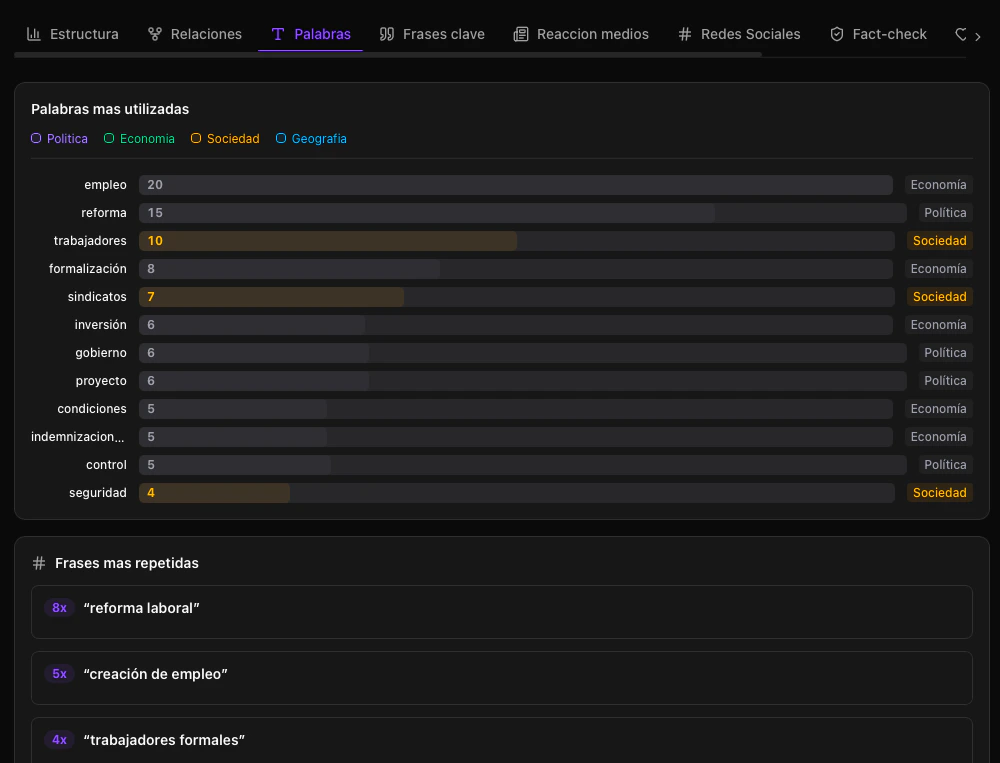Click the Economía tag in the empleo row
The width and height of the screenshot is (1000, 763).
point(938,185)
